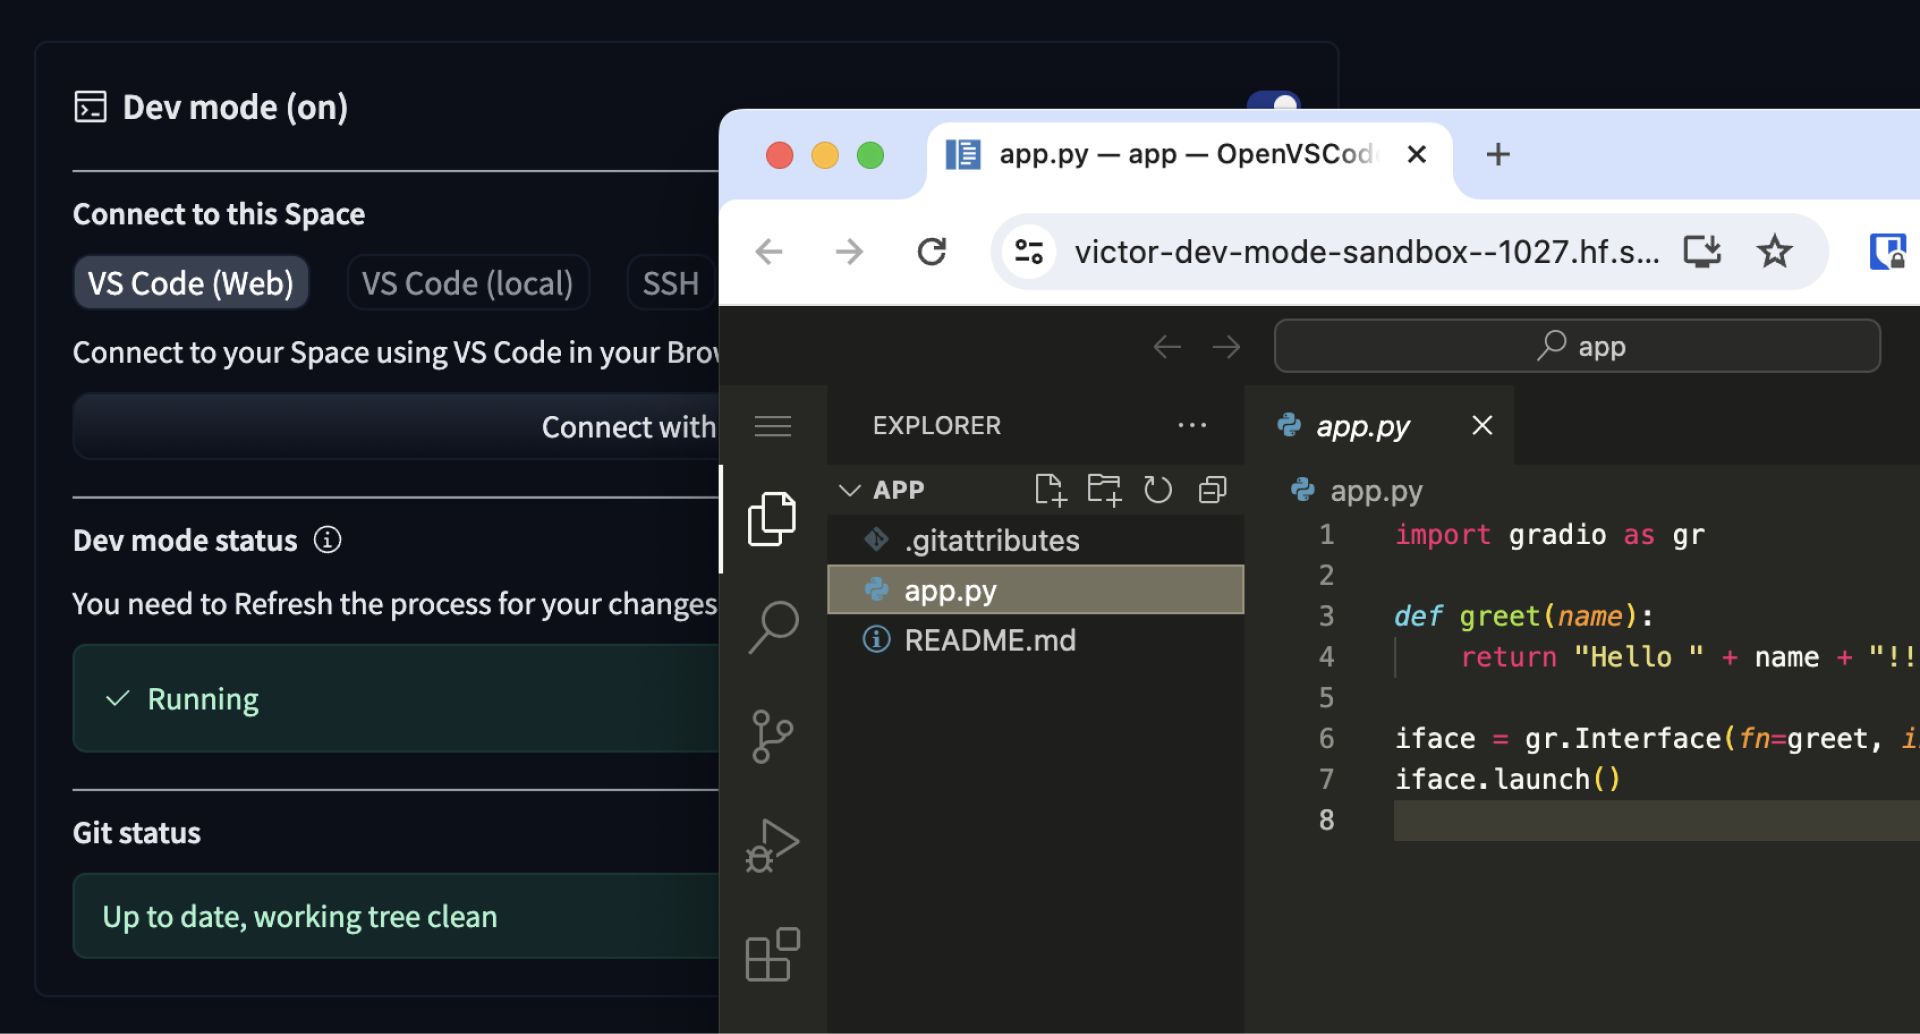Open the Run and Debug view
This screenshot has height=1034, width=1920.
coord(771,845)
